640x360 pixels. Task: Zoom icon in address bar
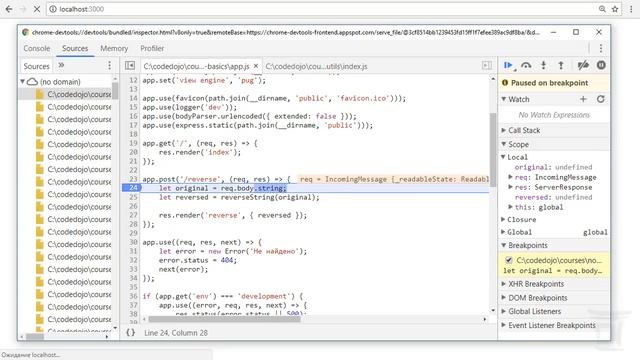(602, 9)
